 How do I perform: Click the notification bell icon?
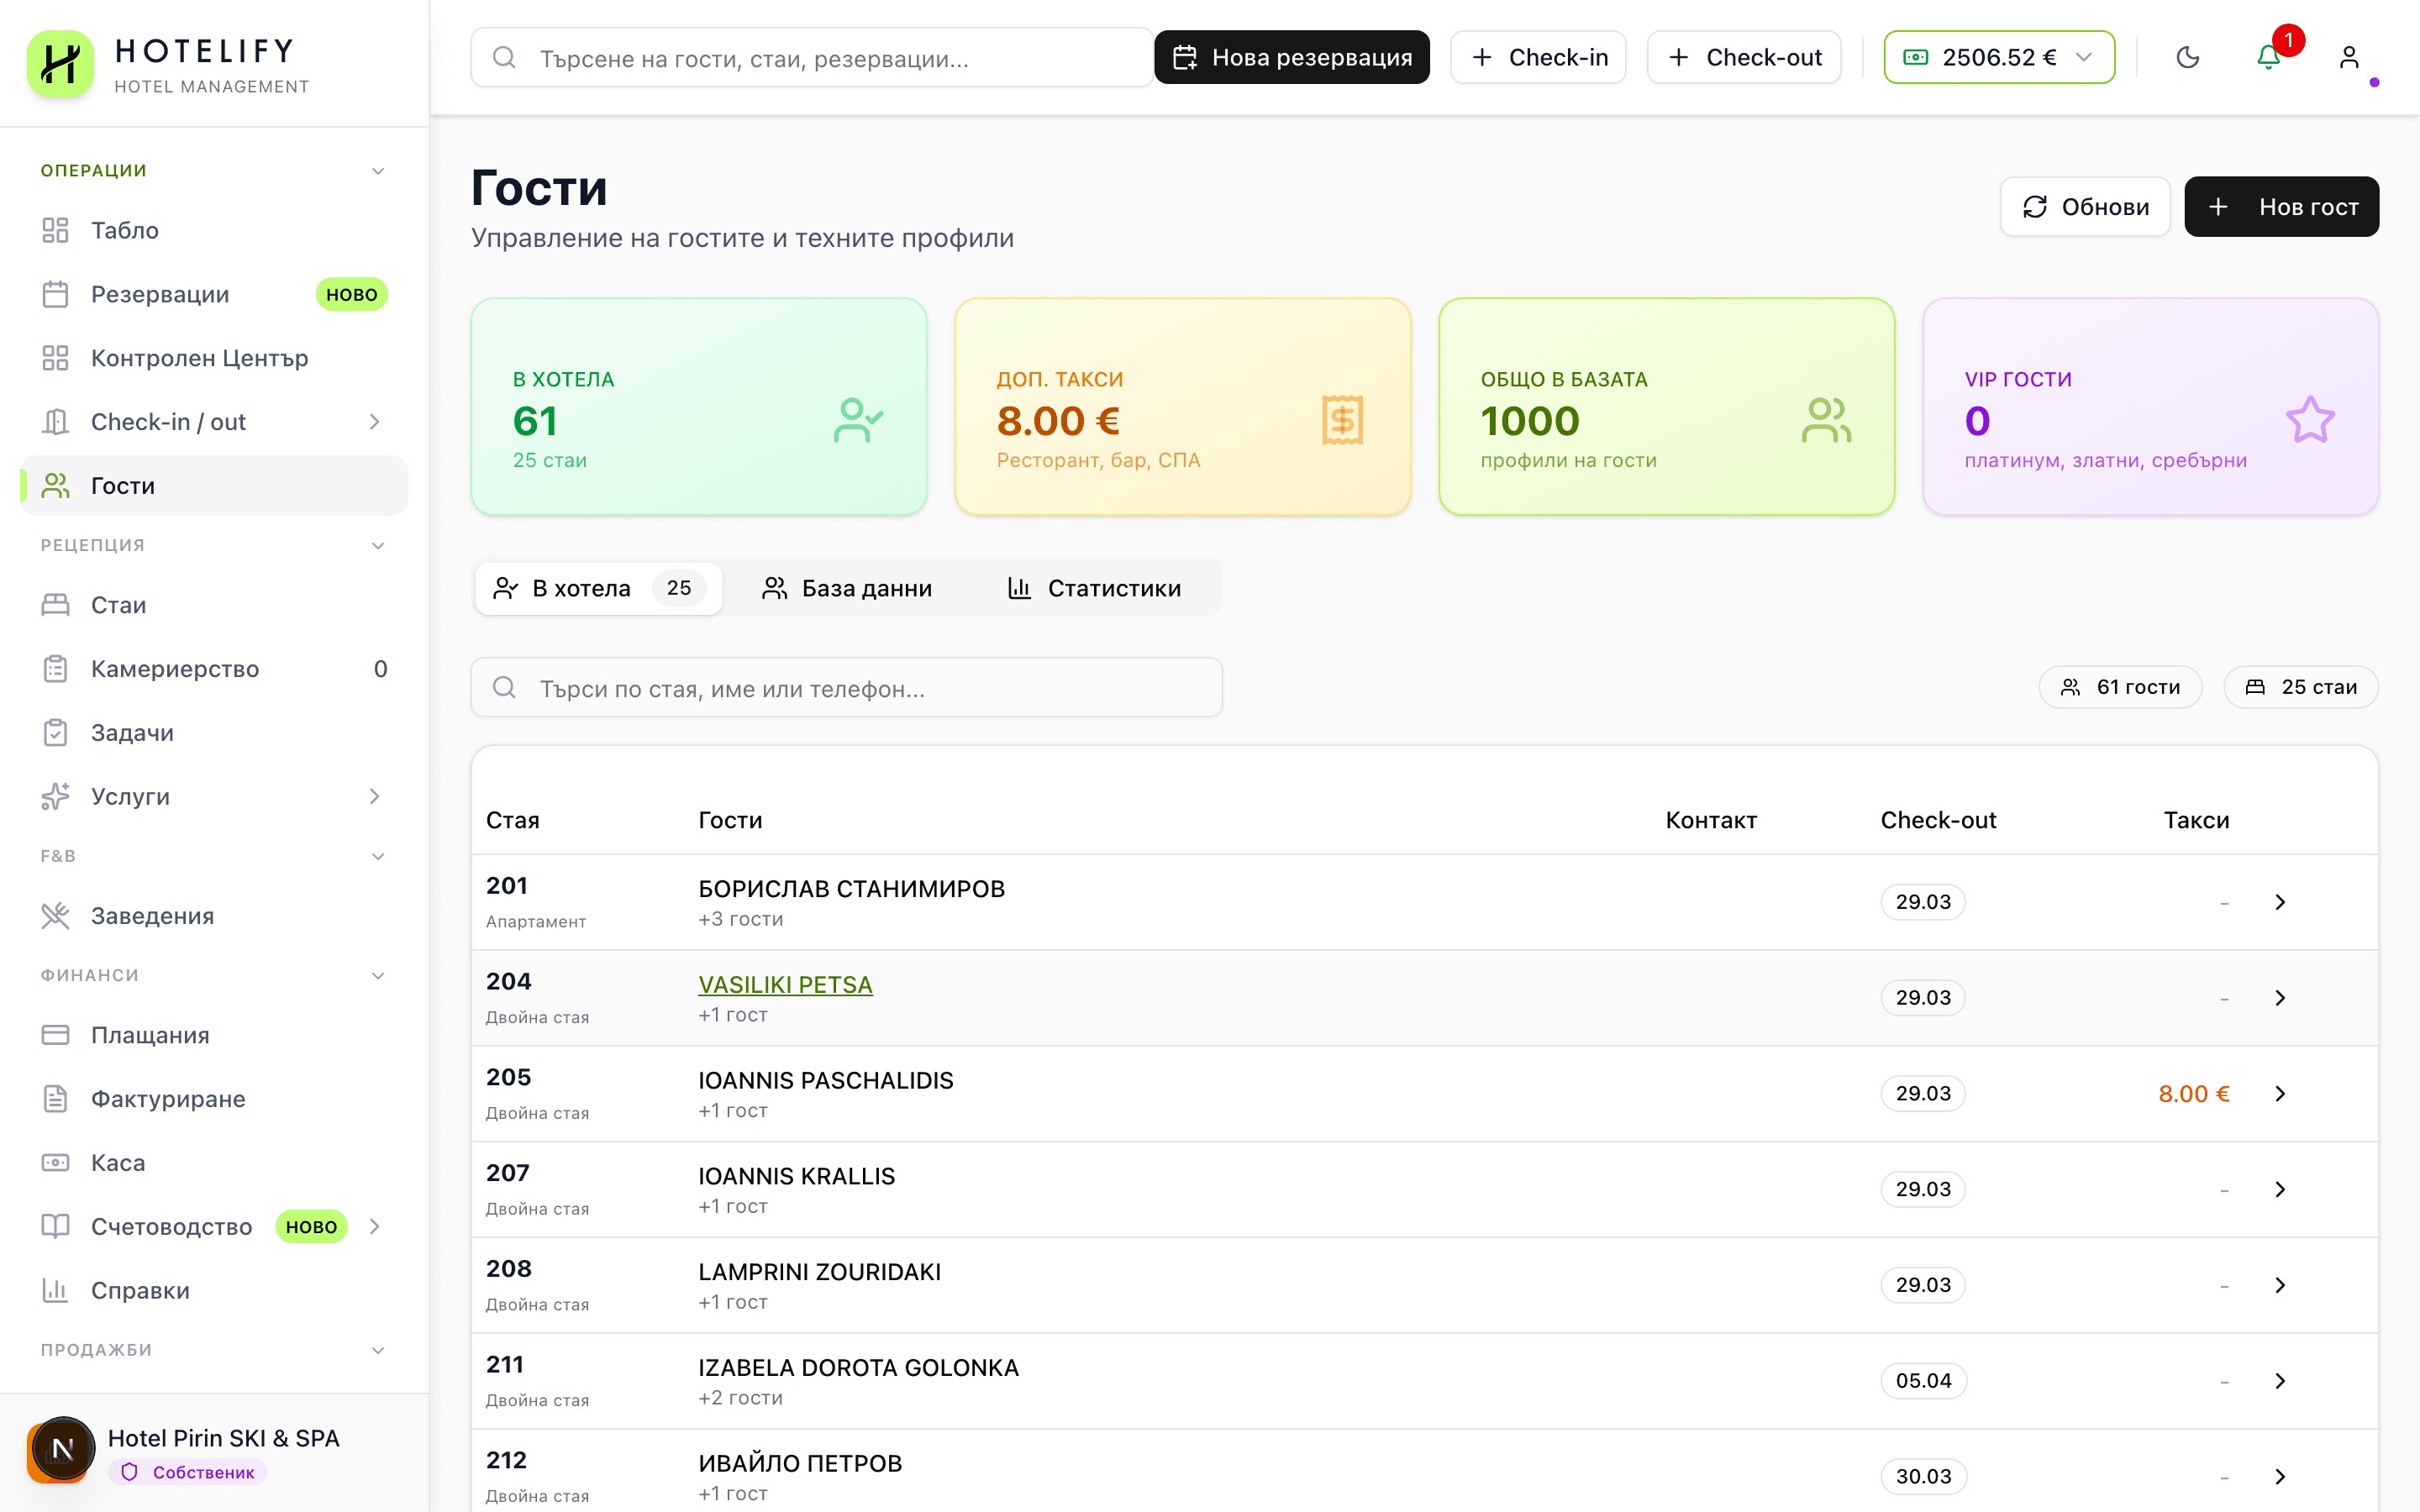tap(2268, 57)
